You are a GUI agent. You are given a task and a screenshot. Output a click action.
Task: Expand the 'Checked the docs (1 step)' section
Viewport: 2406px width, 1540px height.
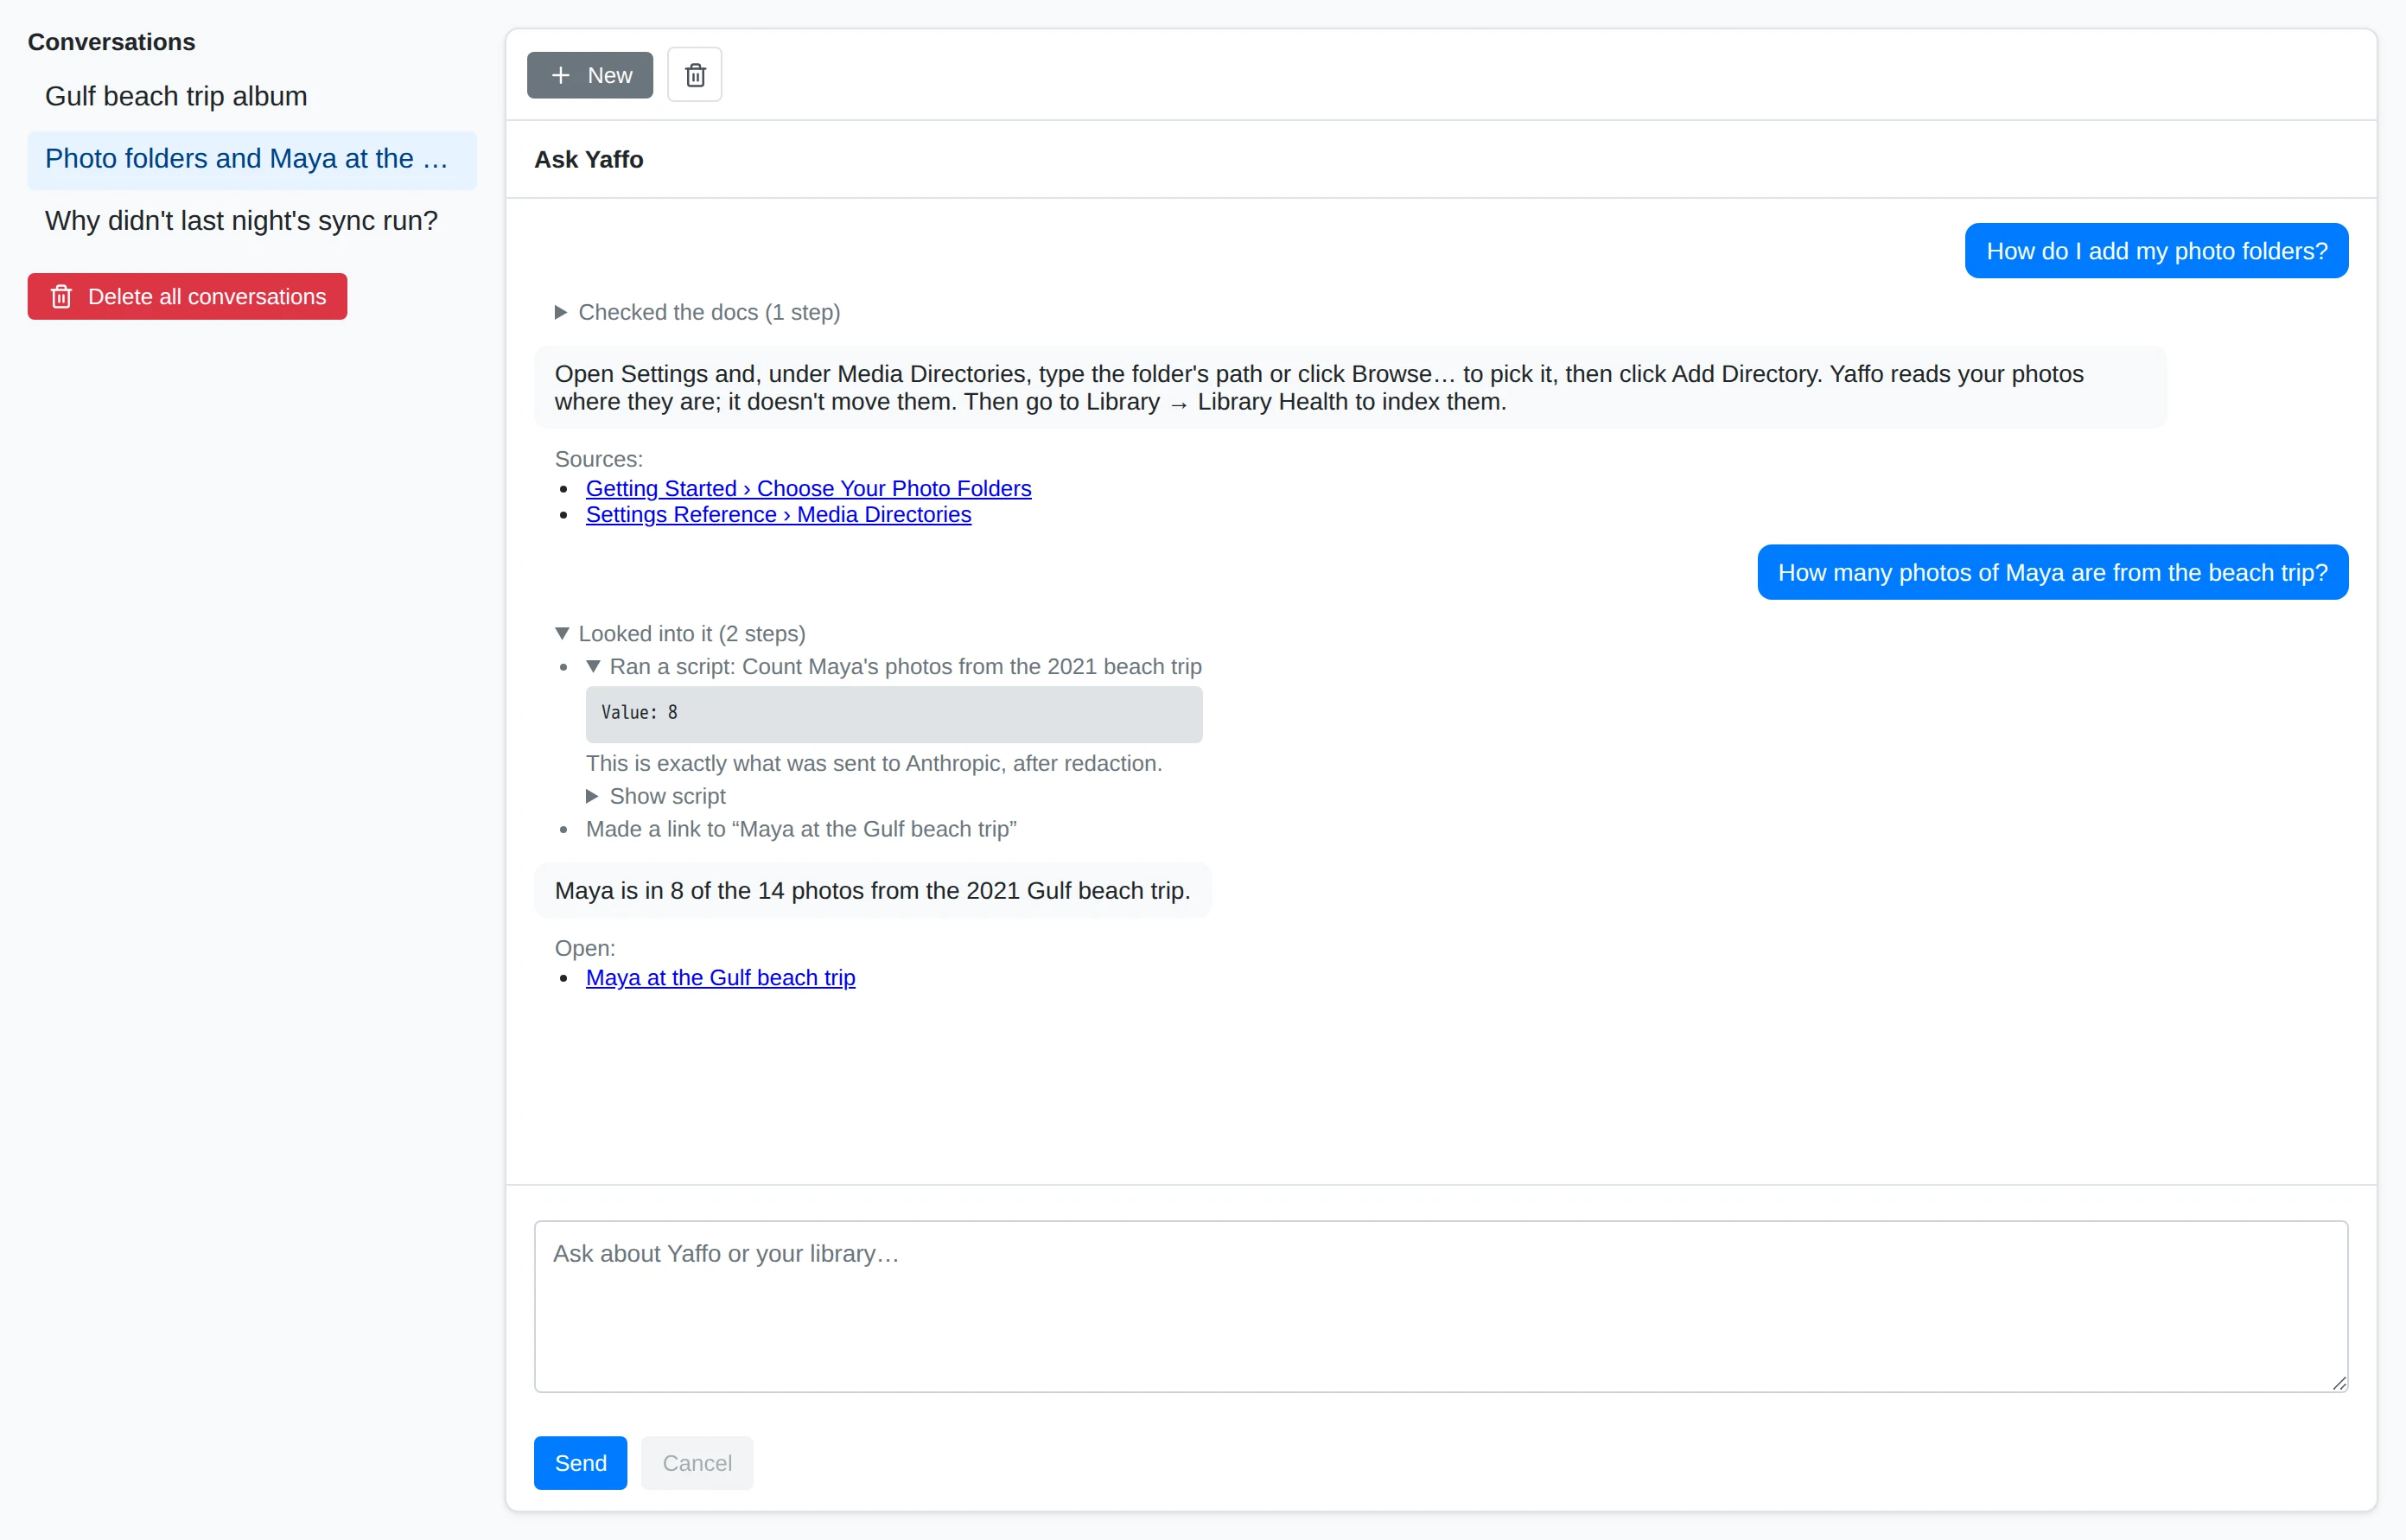click(698, 312)
